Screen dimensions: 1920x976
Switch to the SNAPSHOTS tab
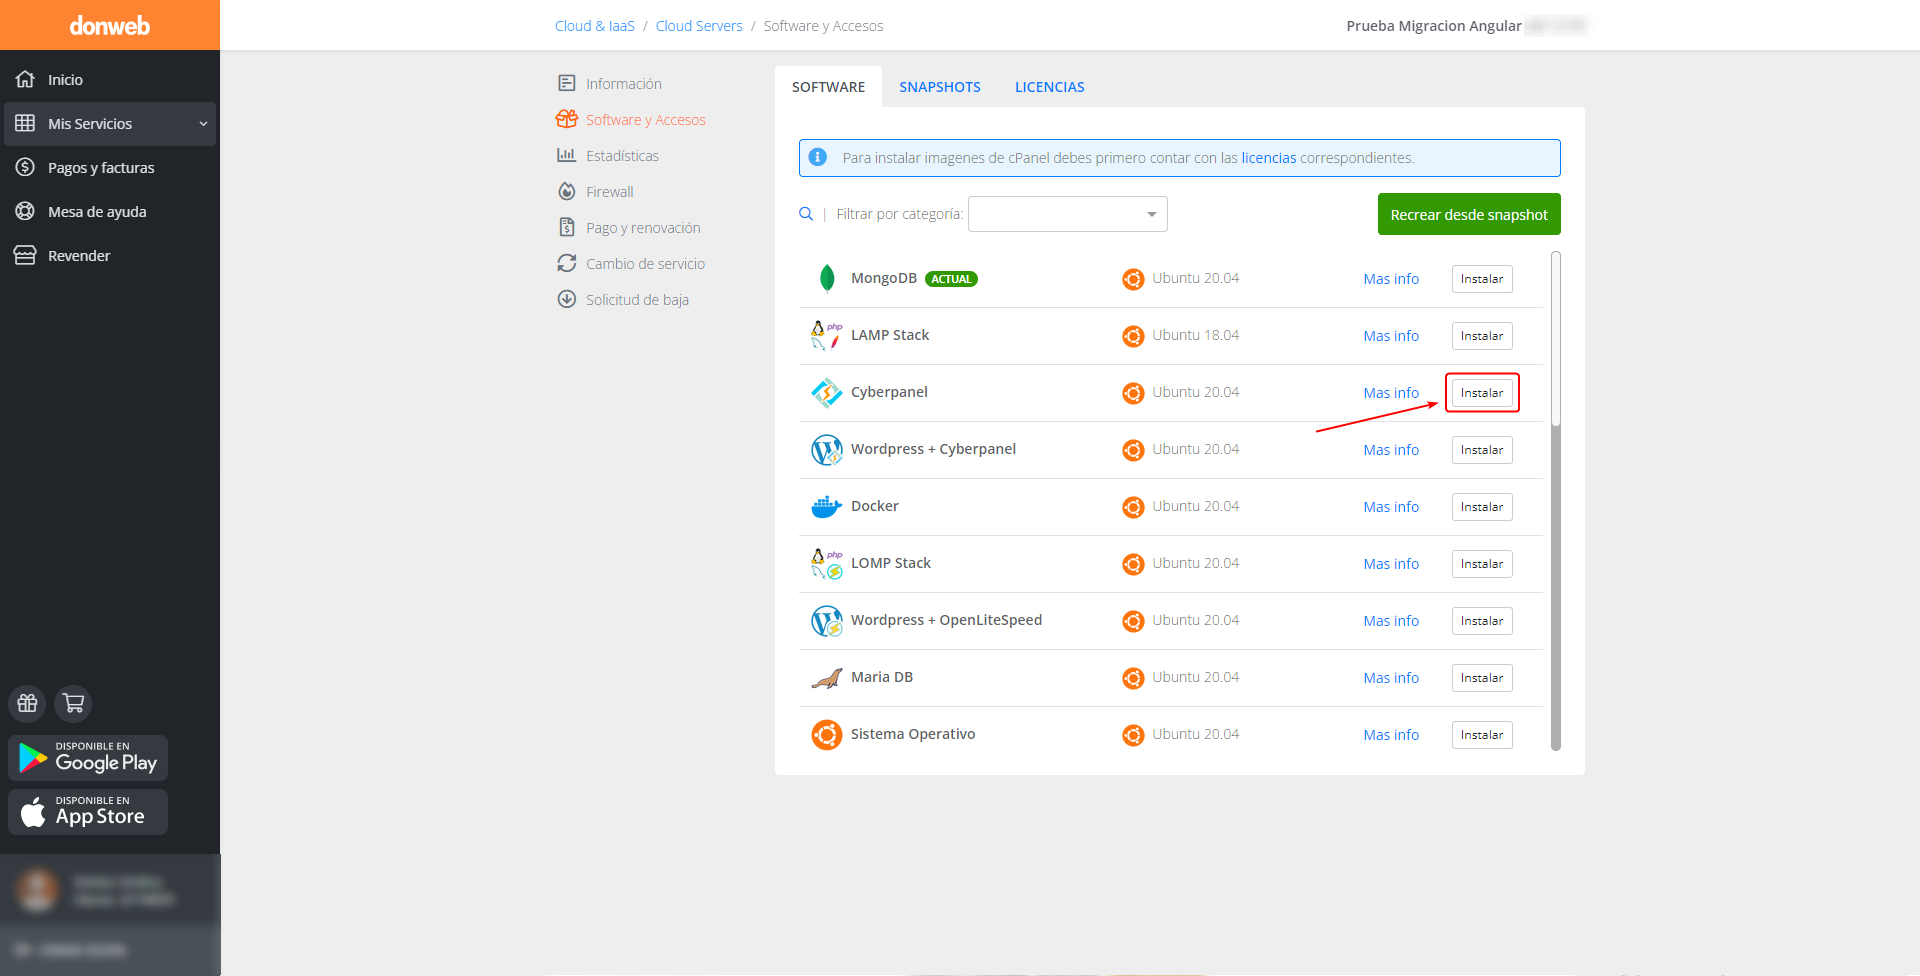pyautogui.click(x=939, y=87)
